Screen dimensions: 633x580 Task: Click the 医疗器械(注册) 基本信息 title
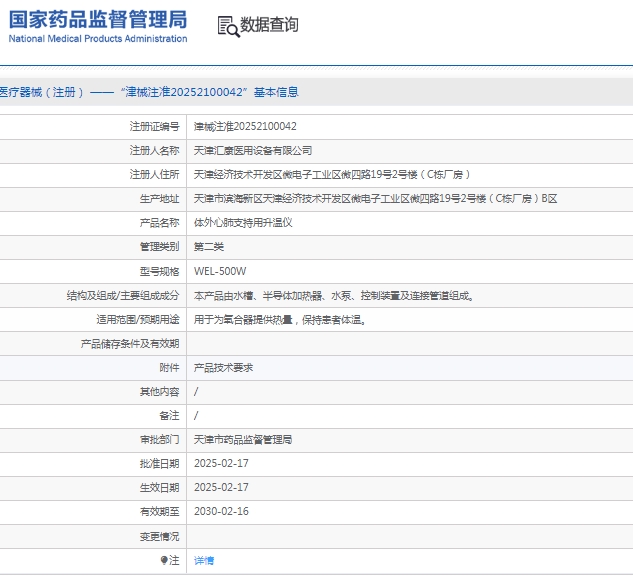(149, 92)
